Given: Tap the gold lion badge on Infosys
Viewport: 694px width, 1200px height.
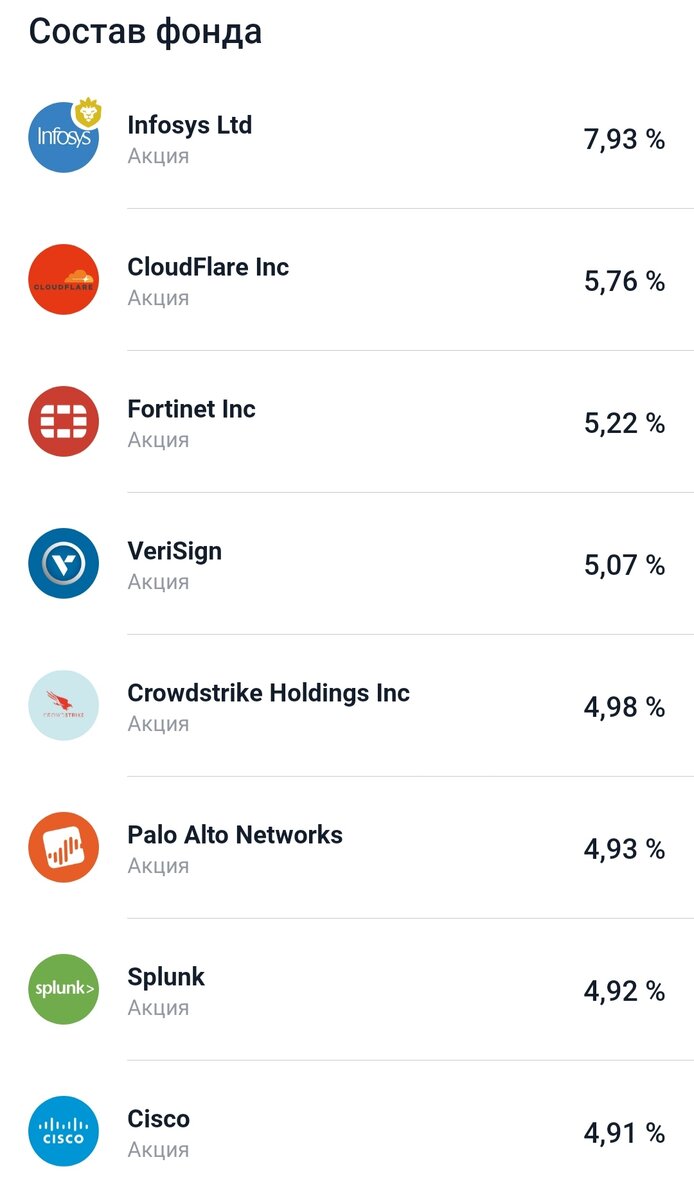Looking at the screenshot, I should point(89,113).
